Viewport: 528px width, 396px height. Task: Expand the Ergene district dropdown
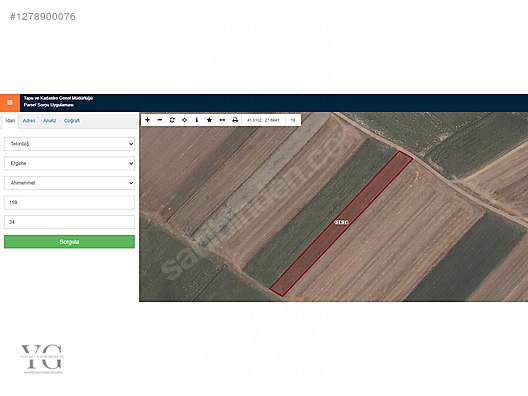click(69, 163)
